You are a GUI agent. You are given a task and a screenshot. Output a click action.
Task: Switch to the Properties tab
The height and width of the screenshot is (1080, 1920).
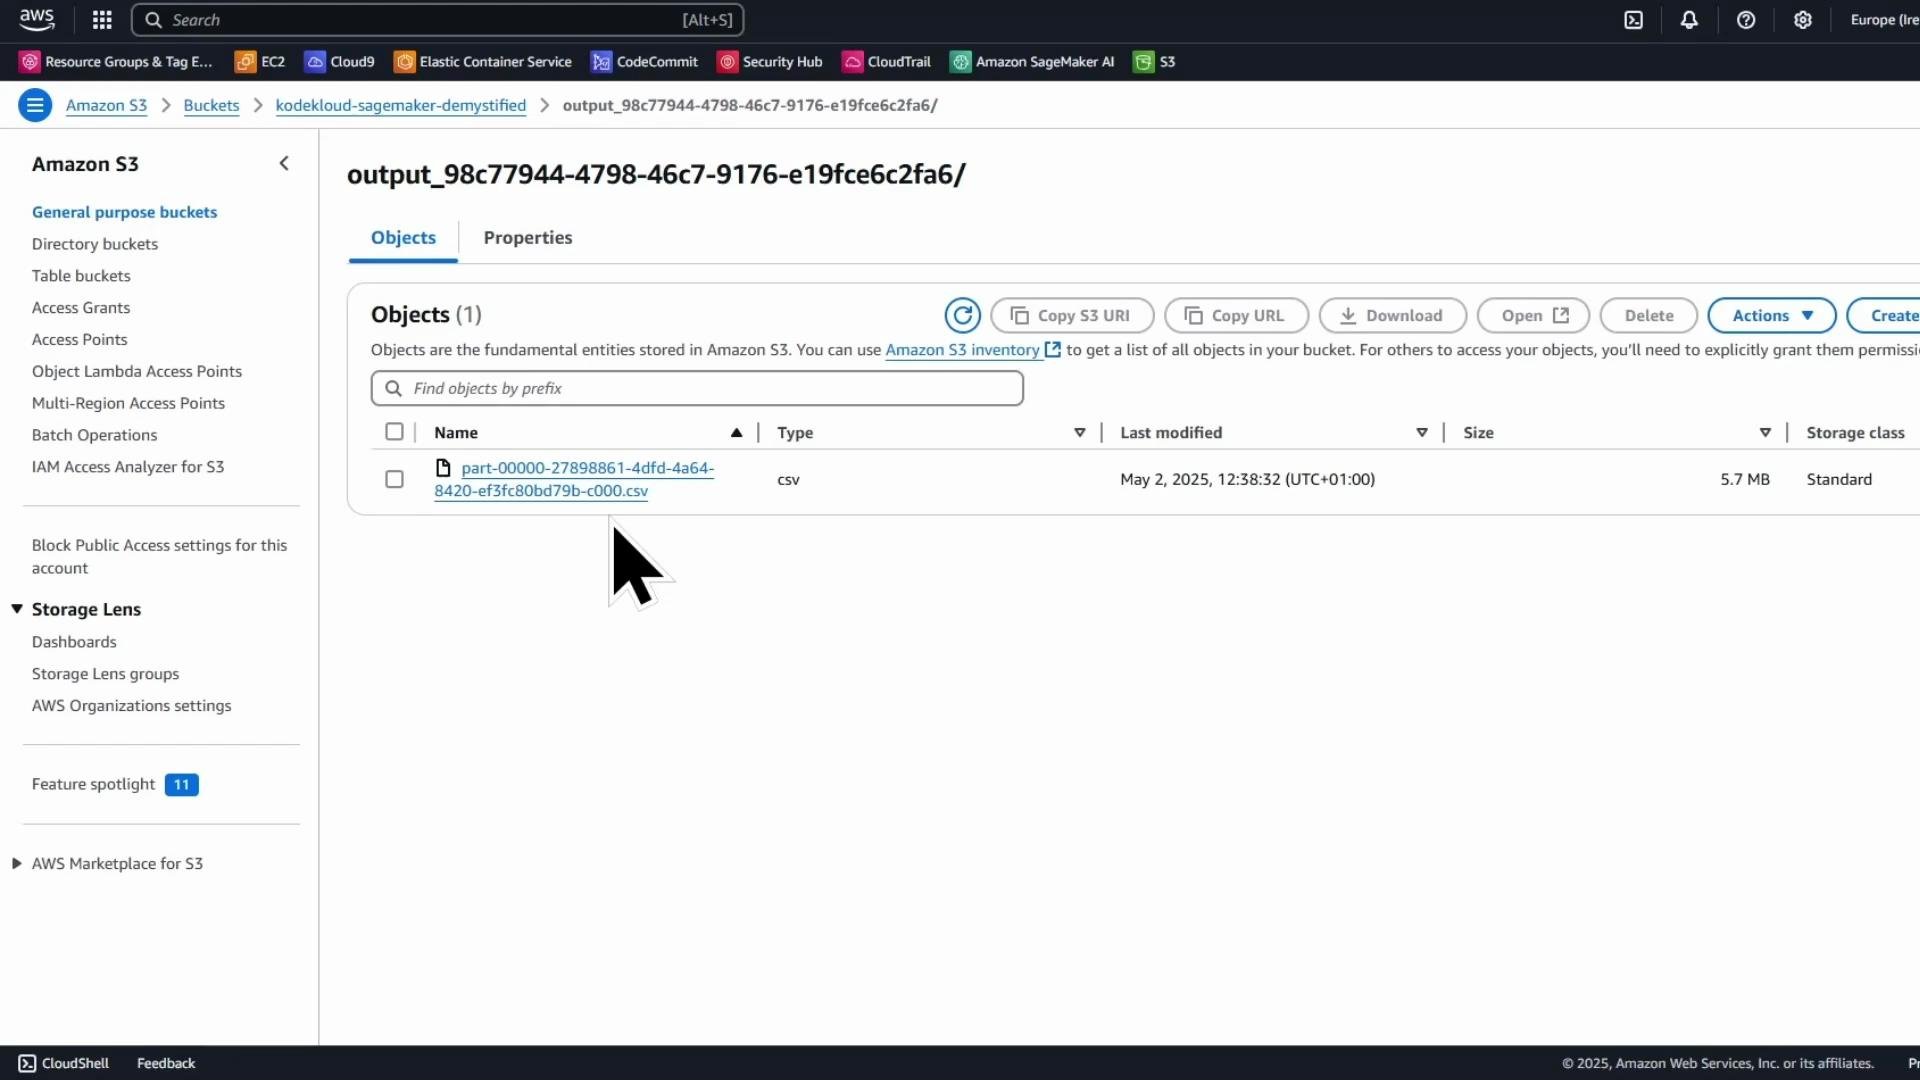click(x=528, y=238)
